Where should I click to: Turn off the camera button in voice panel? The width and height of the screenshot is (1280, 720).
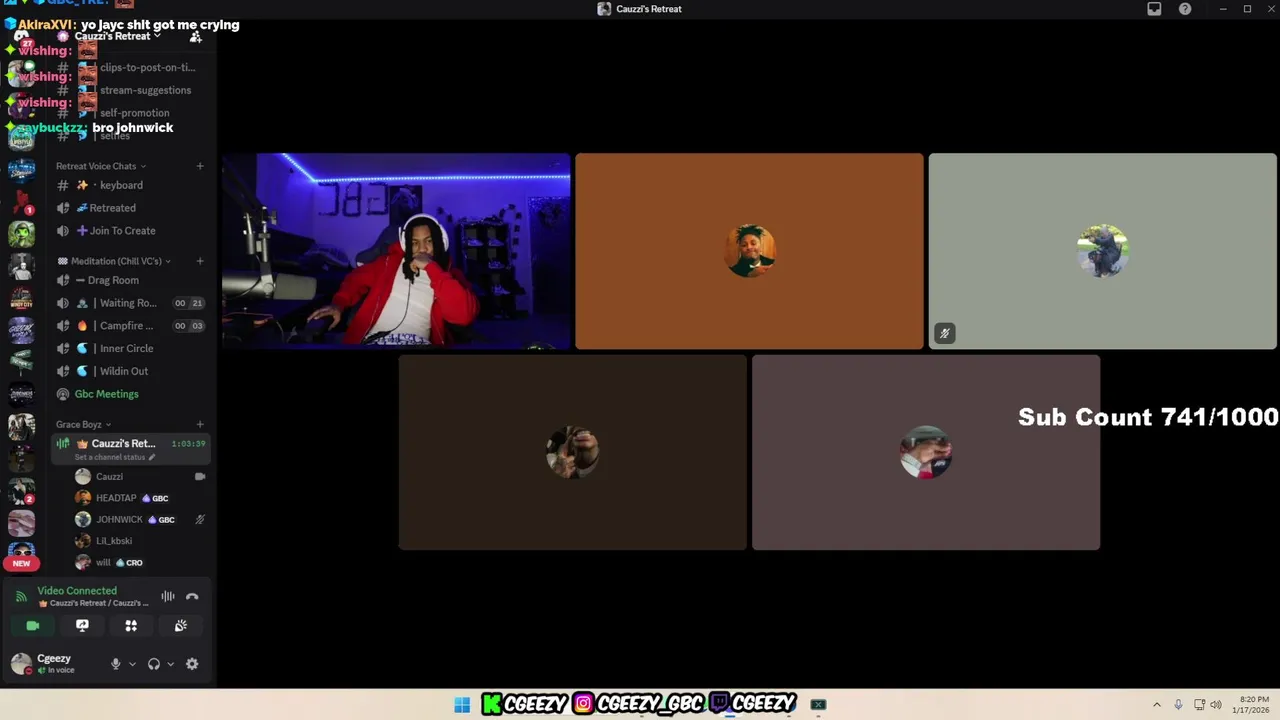pos(33,626)
